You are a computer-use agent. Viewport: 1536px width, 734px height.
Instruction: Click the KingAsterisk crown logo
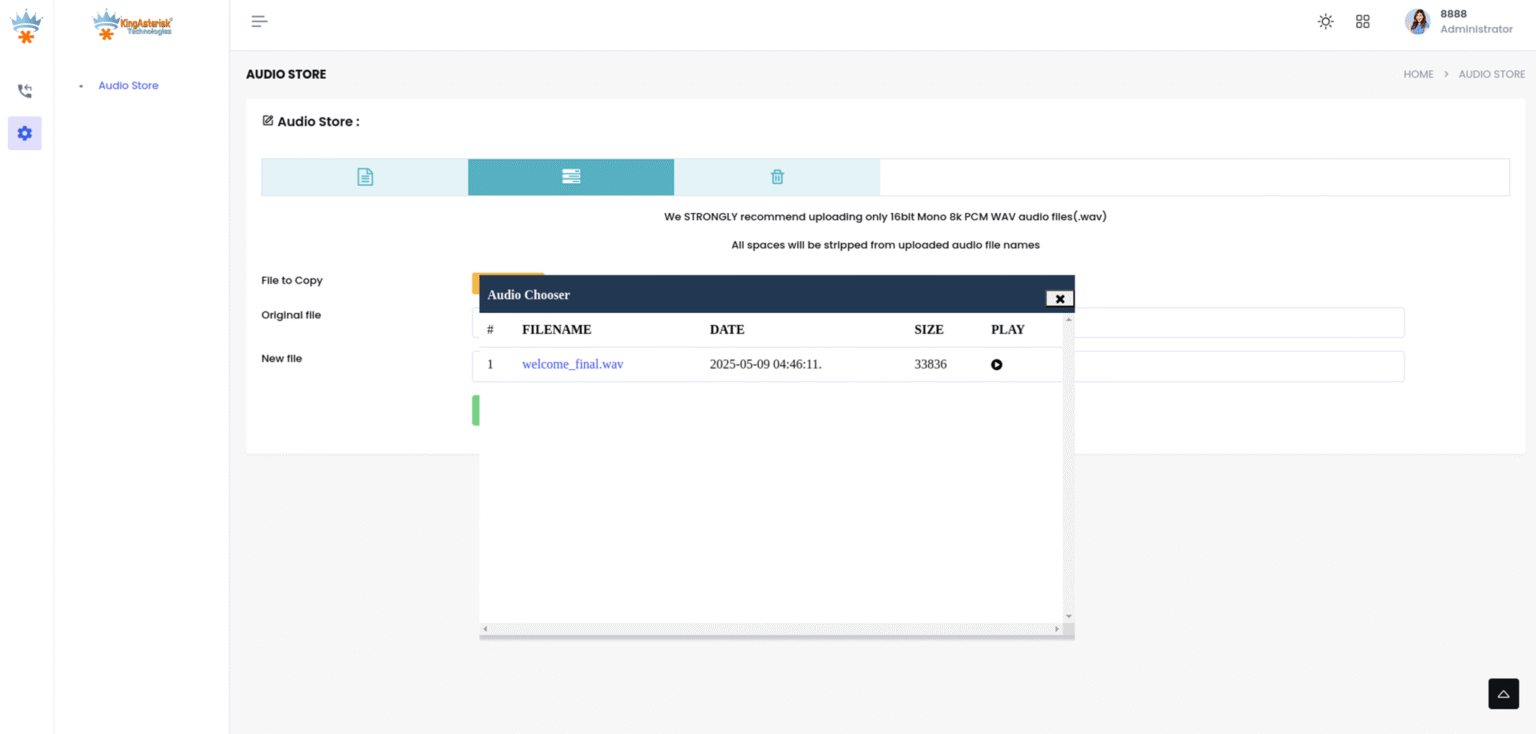coord(25,22)
